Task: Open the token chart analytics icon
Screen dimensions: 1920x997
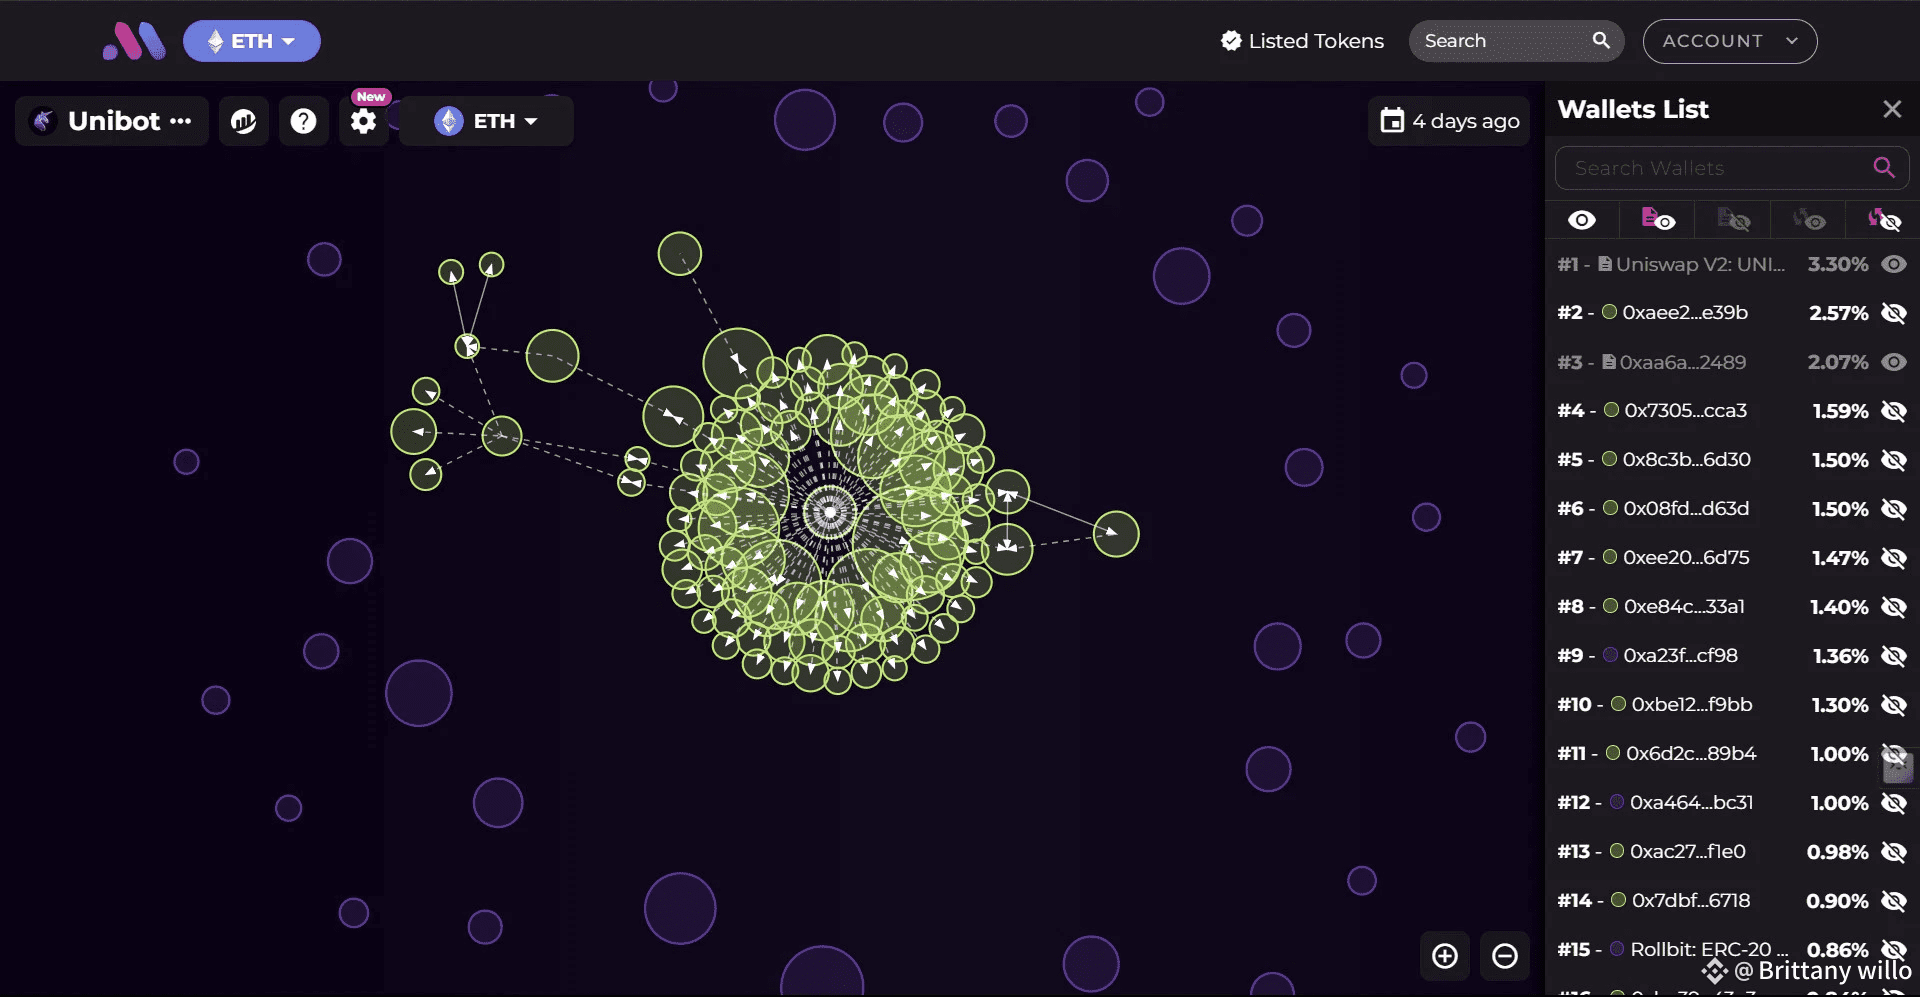Action: click(x=244, y=121)
